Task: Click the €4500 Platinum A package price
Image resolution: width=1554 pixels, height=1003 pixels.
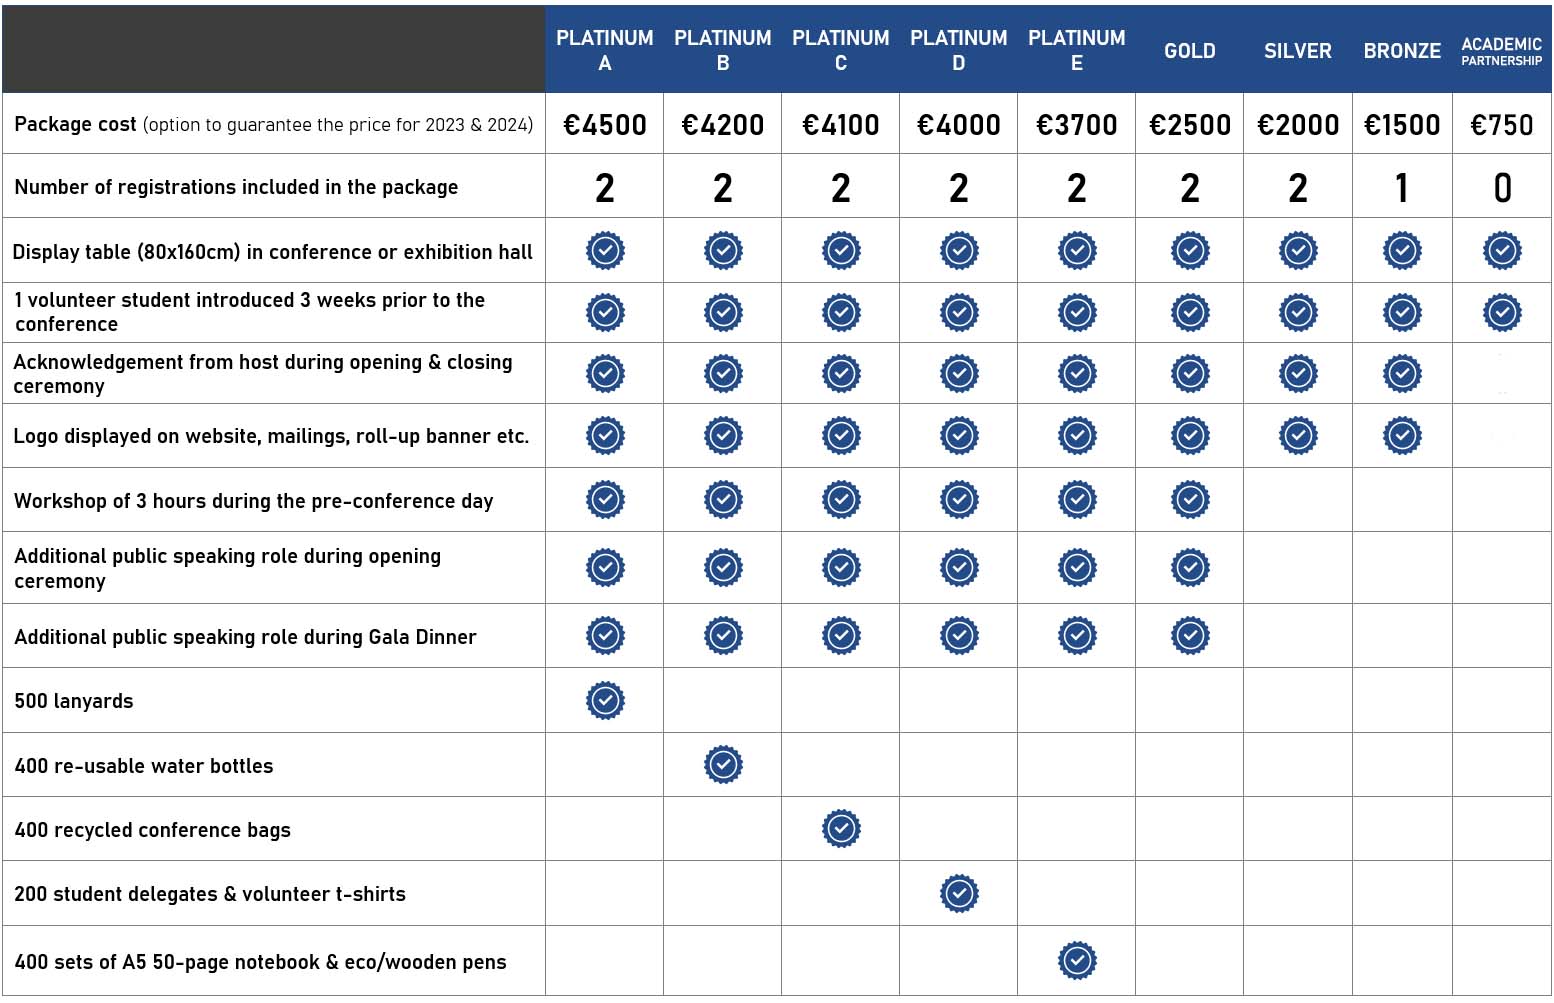Action: click(x=605, y=125)
